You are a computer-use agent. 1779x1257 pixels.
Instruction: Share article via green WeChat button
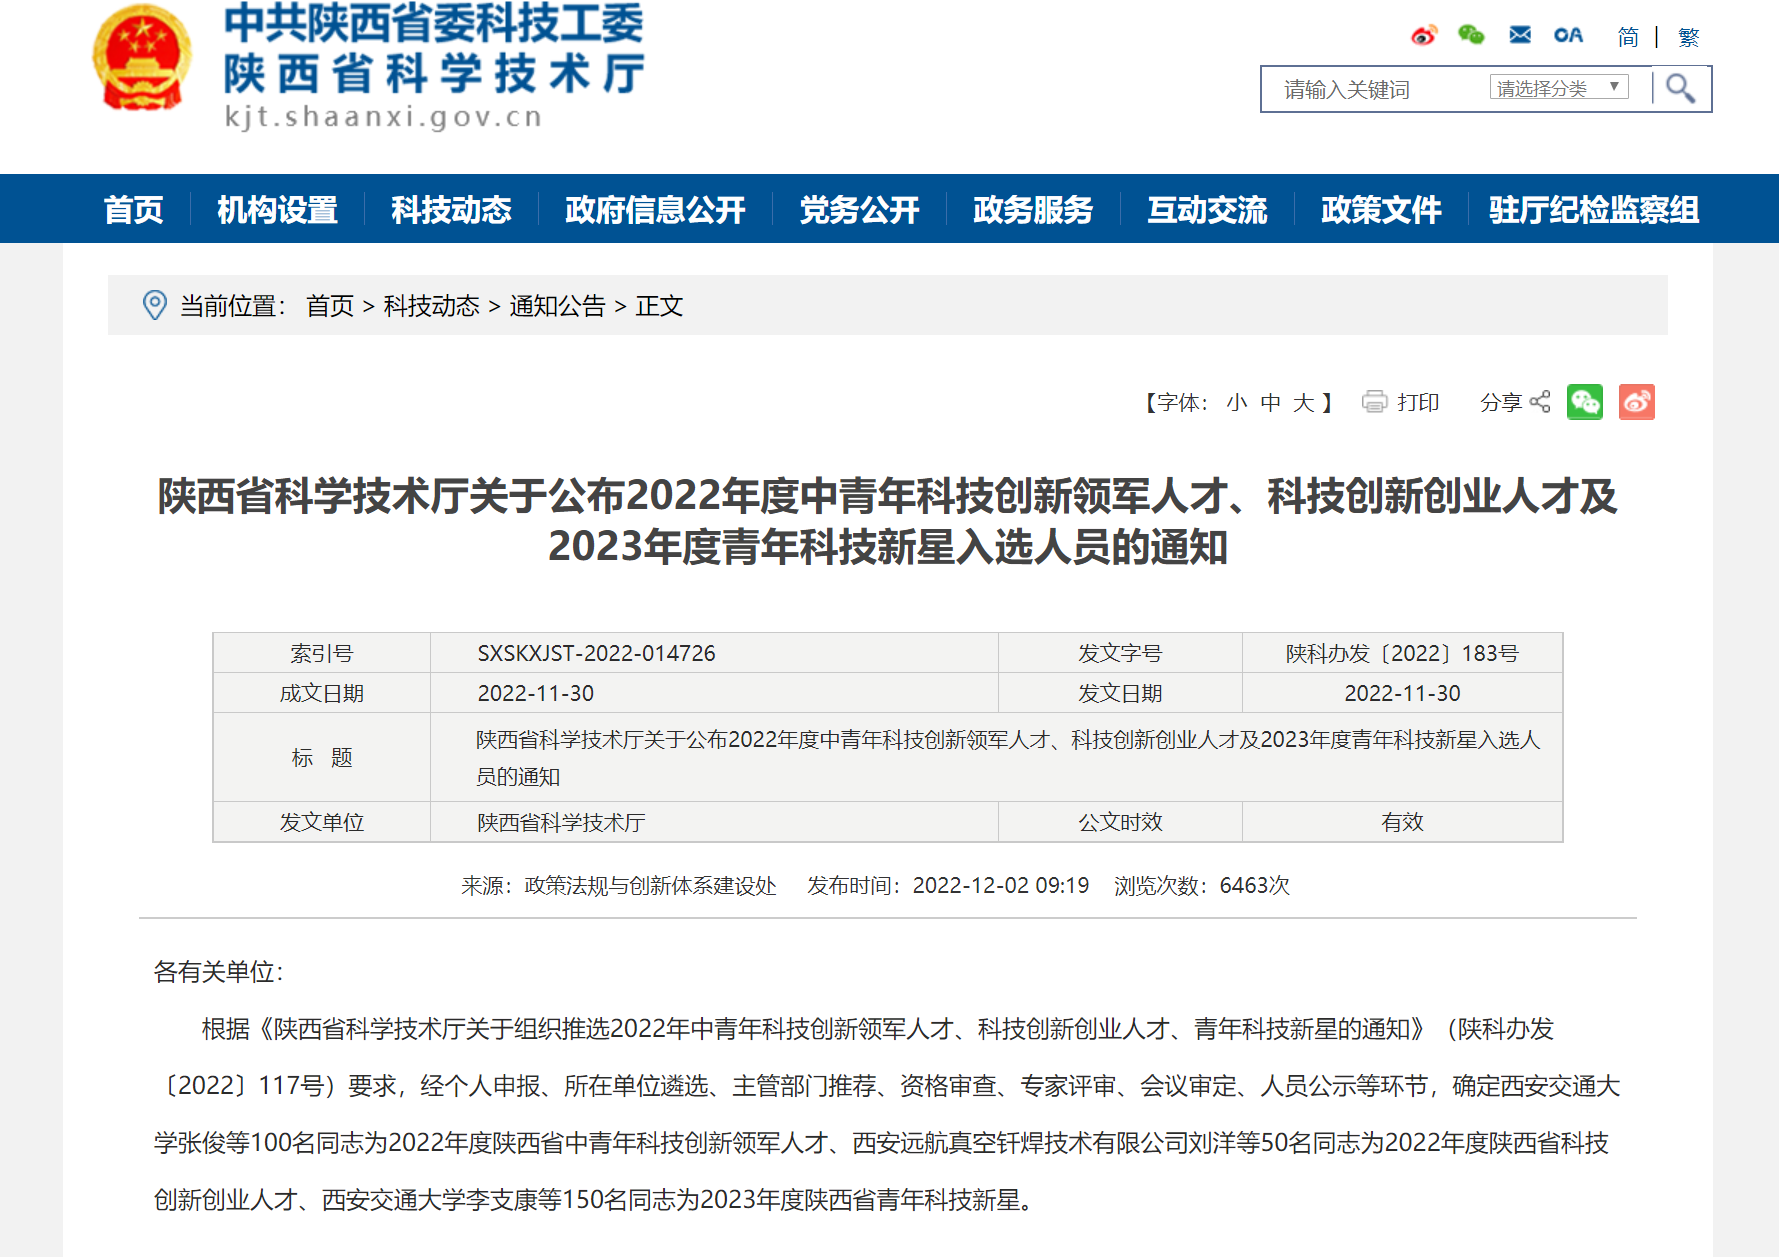tap(1585, 402)
